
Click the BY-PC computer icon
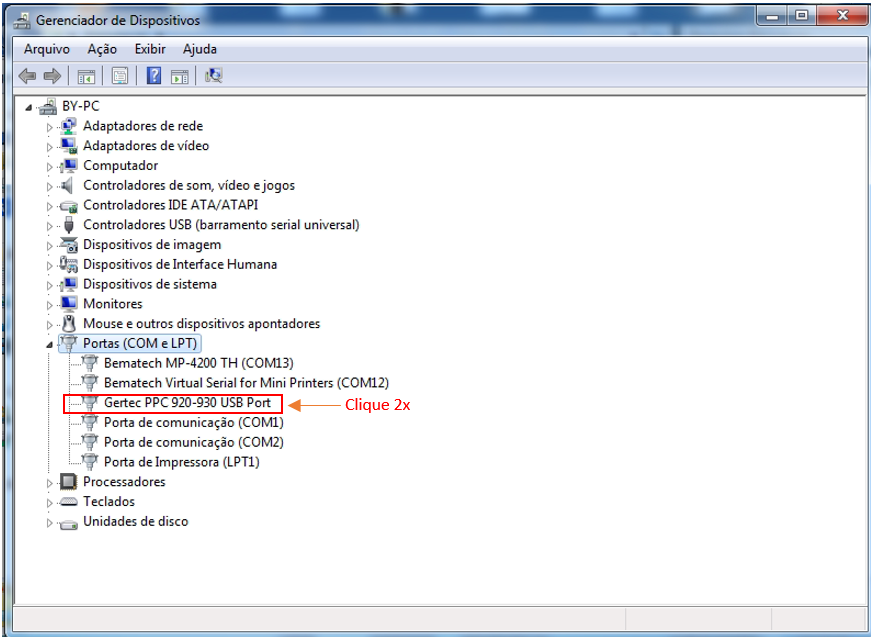tap(49, 106)
